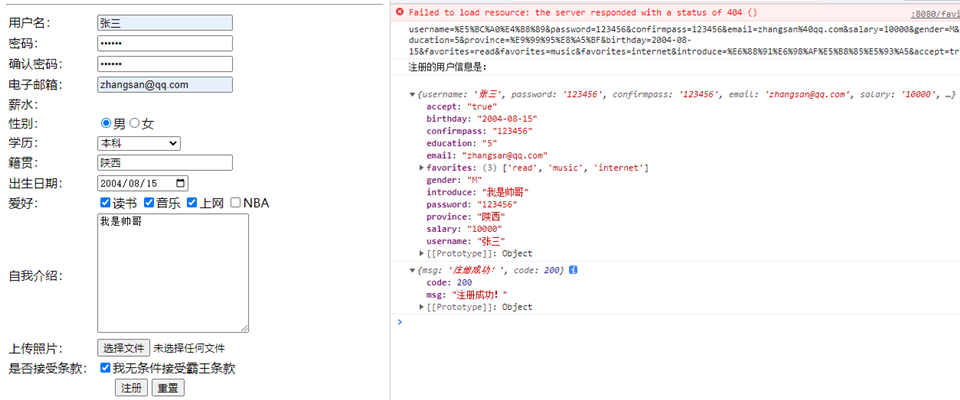Click the 电子邮箱 email input field

click(x=165, y=85)
